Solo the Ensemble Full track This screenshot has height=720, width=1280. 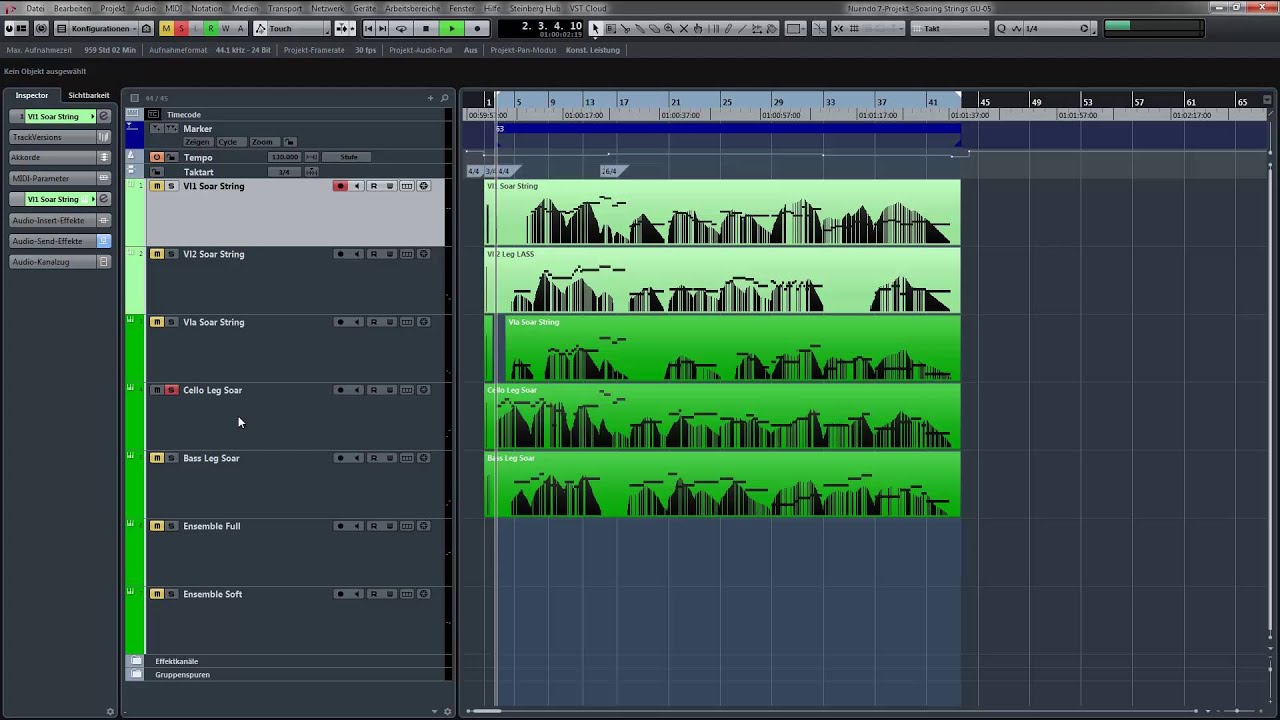pos(171,526)
